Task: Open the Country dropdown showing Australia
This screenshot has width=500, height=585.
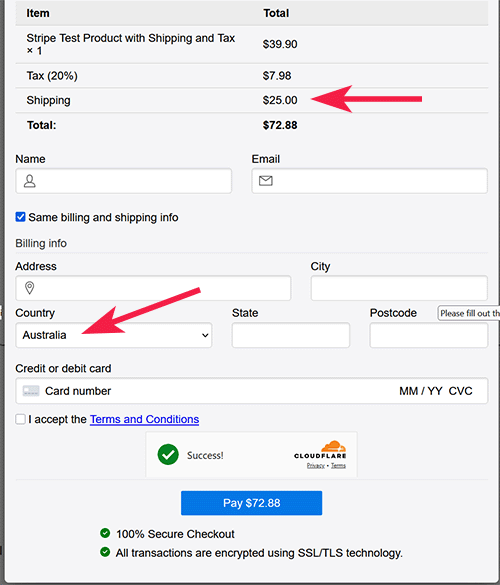Action: pos(114,335)
